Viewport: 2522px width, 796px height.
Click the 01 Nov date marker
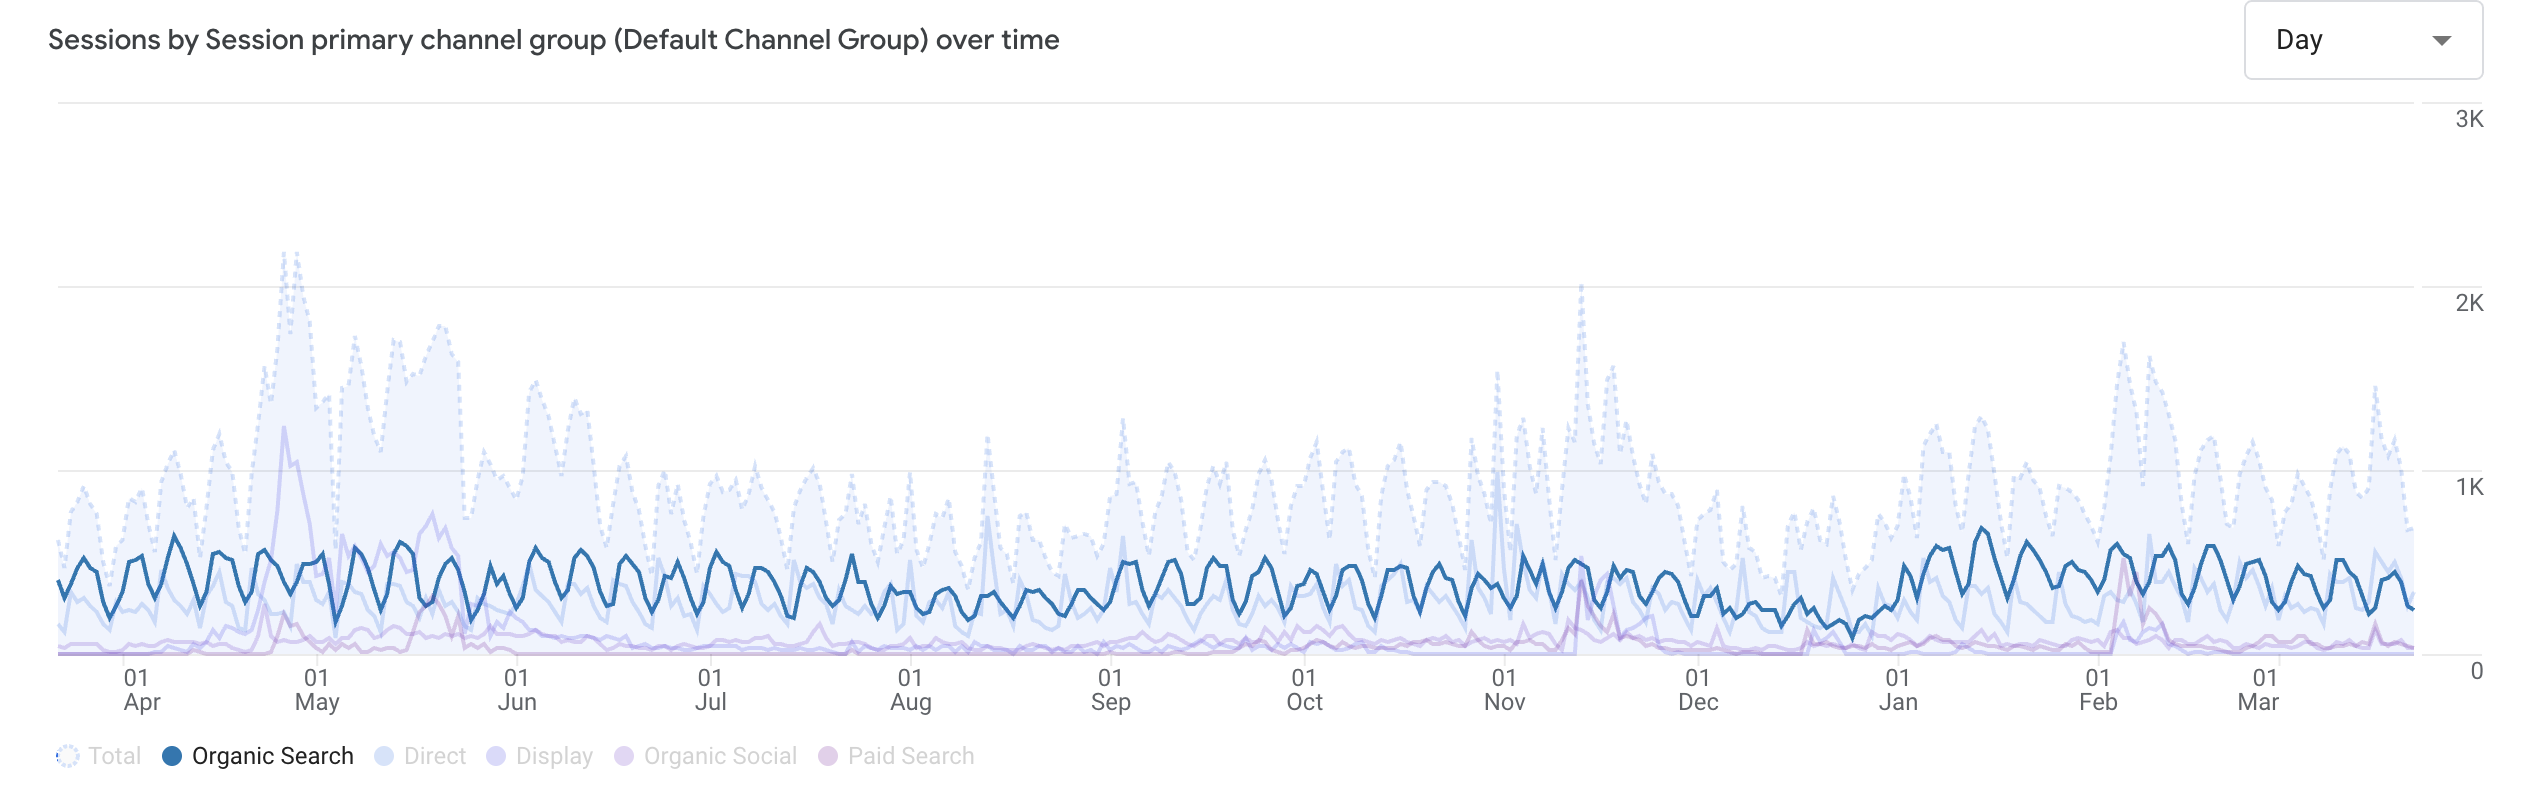click(x=1504, y=690)
